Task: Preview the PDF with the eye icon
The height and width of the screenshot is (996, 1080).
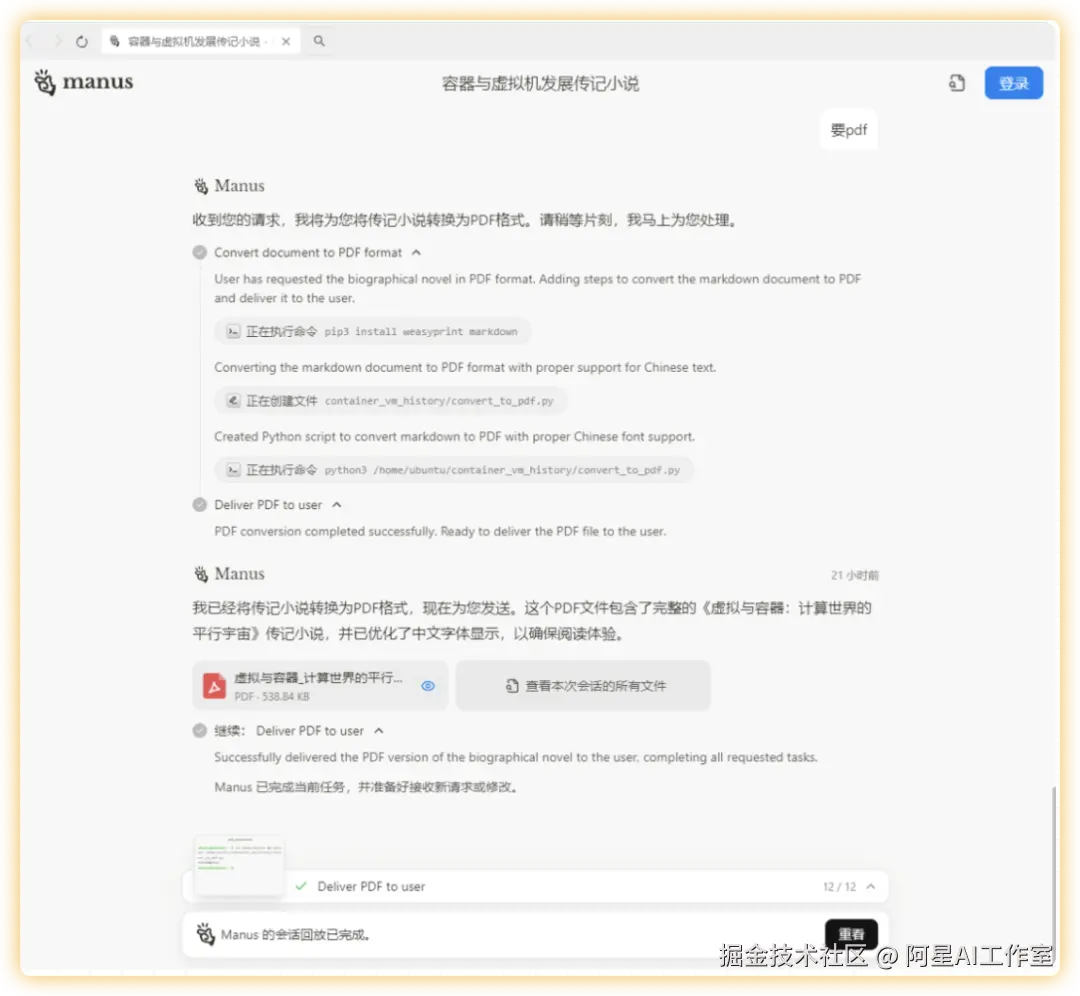Action: (428, 686)
